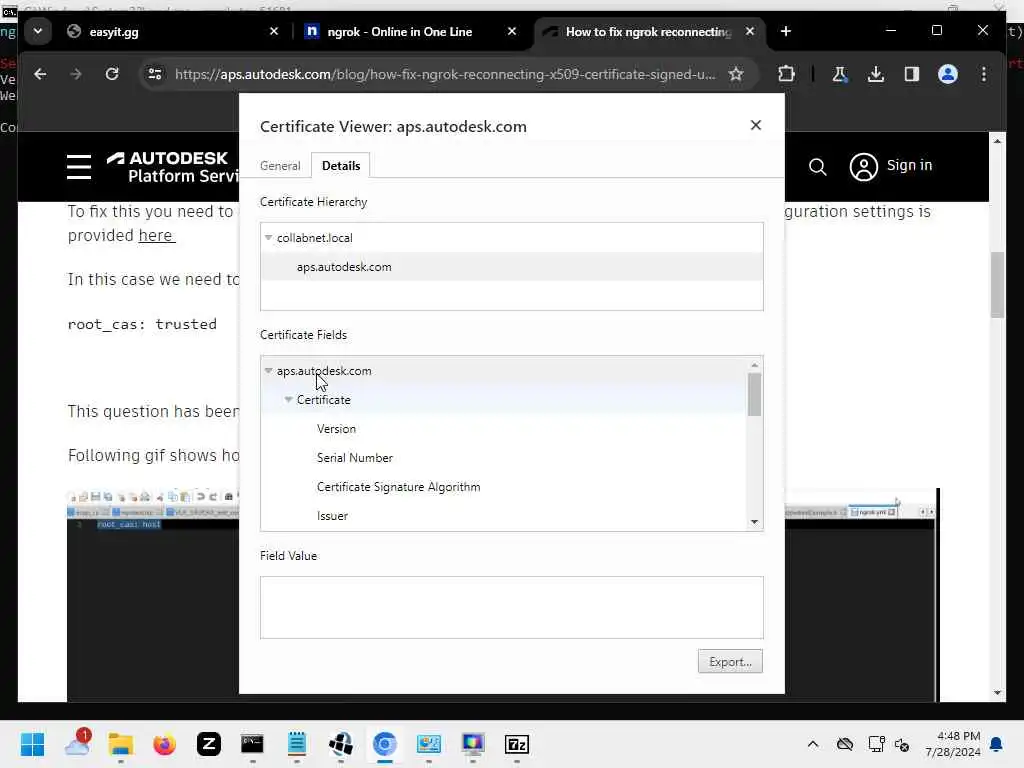The width and height of the screenshot is (1024, 768).
Task: Open the tab search dropdown
Action: coord(38,31)
